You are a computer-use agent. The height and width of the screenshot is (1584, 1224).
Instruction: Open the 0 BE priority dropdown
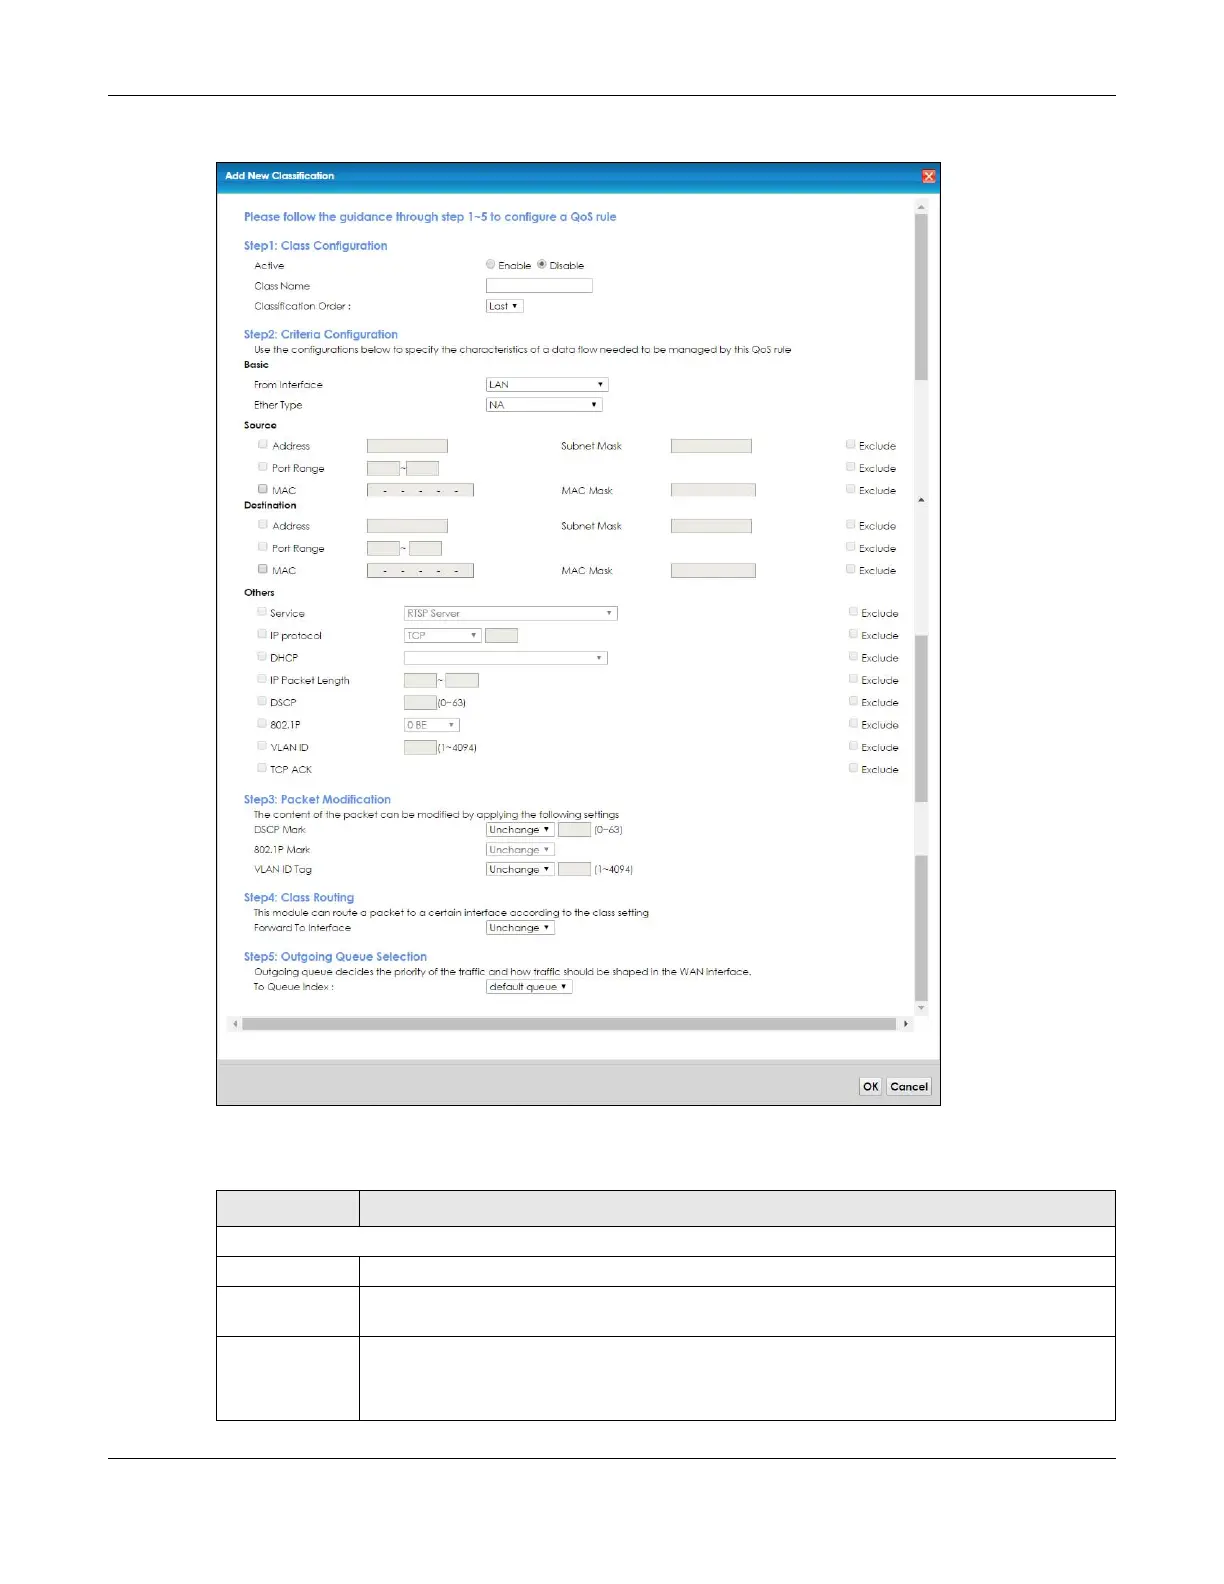tap(431, 725)
